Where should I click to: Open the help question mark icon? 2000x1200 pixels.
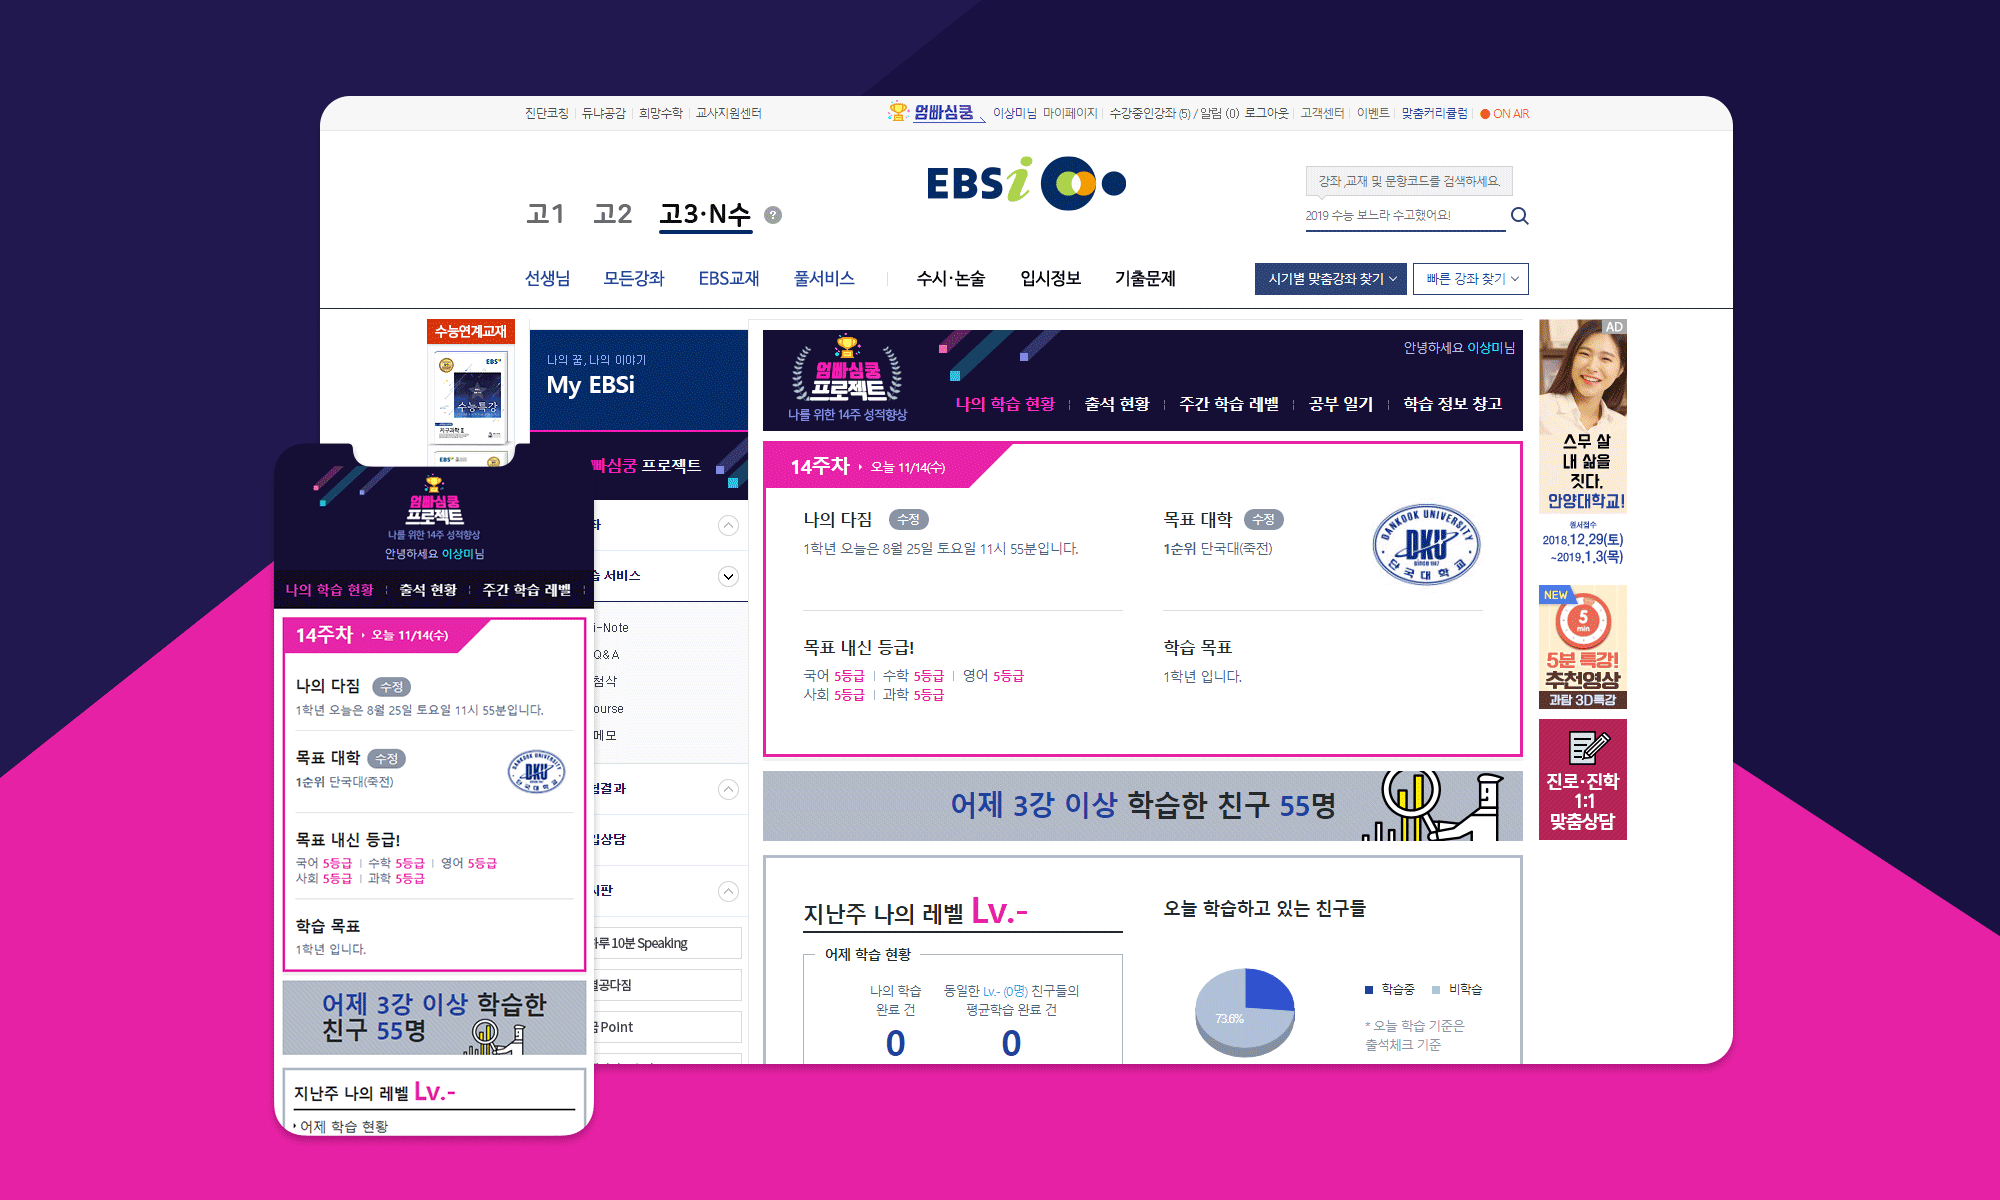(773, 215)
